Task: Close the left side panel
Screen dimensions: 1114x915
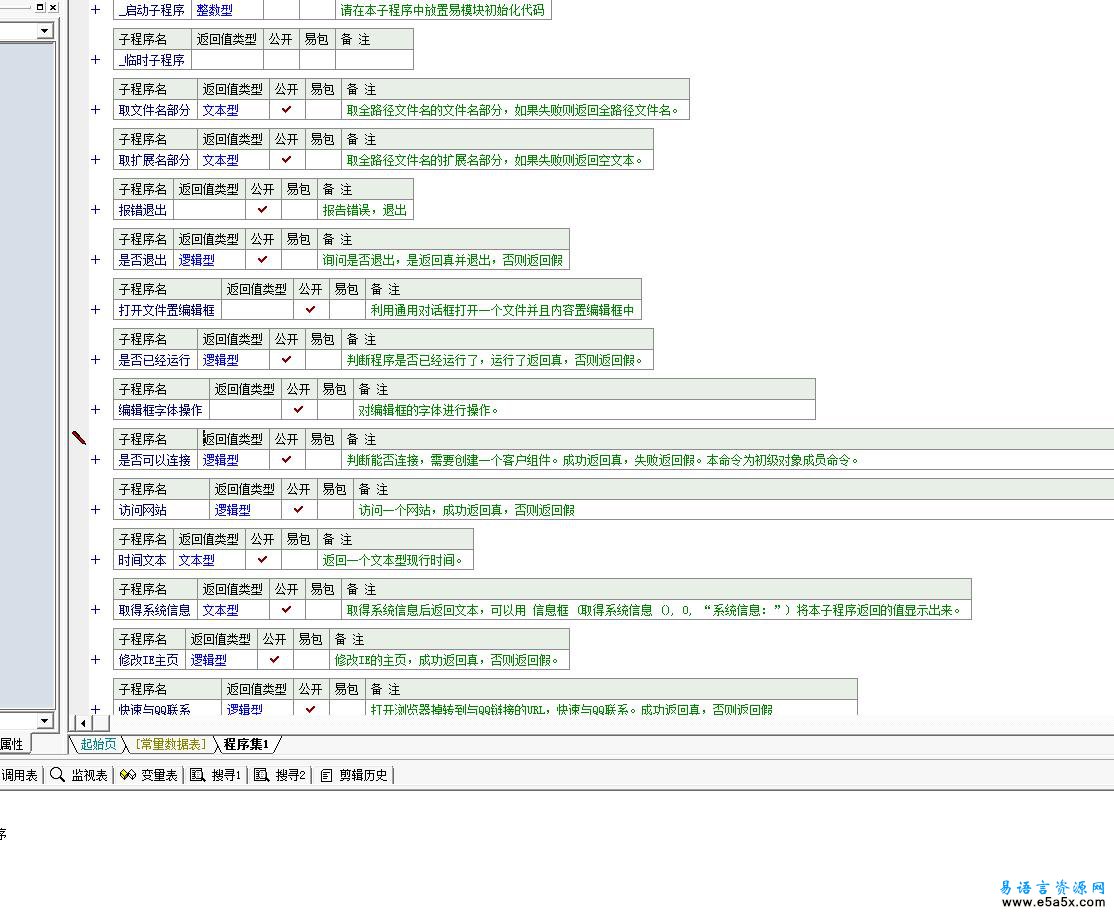Action: point(53,7)
